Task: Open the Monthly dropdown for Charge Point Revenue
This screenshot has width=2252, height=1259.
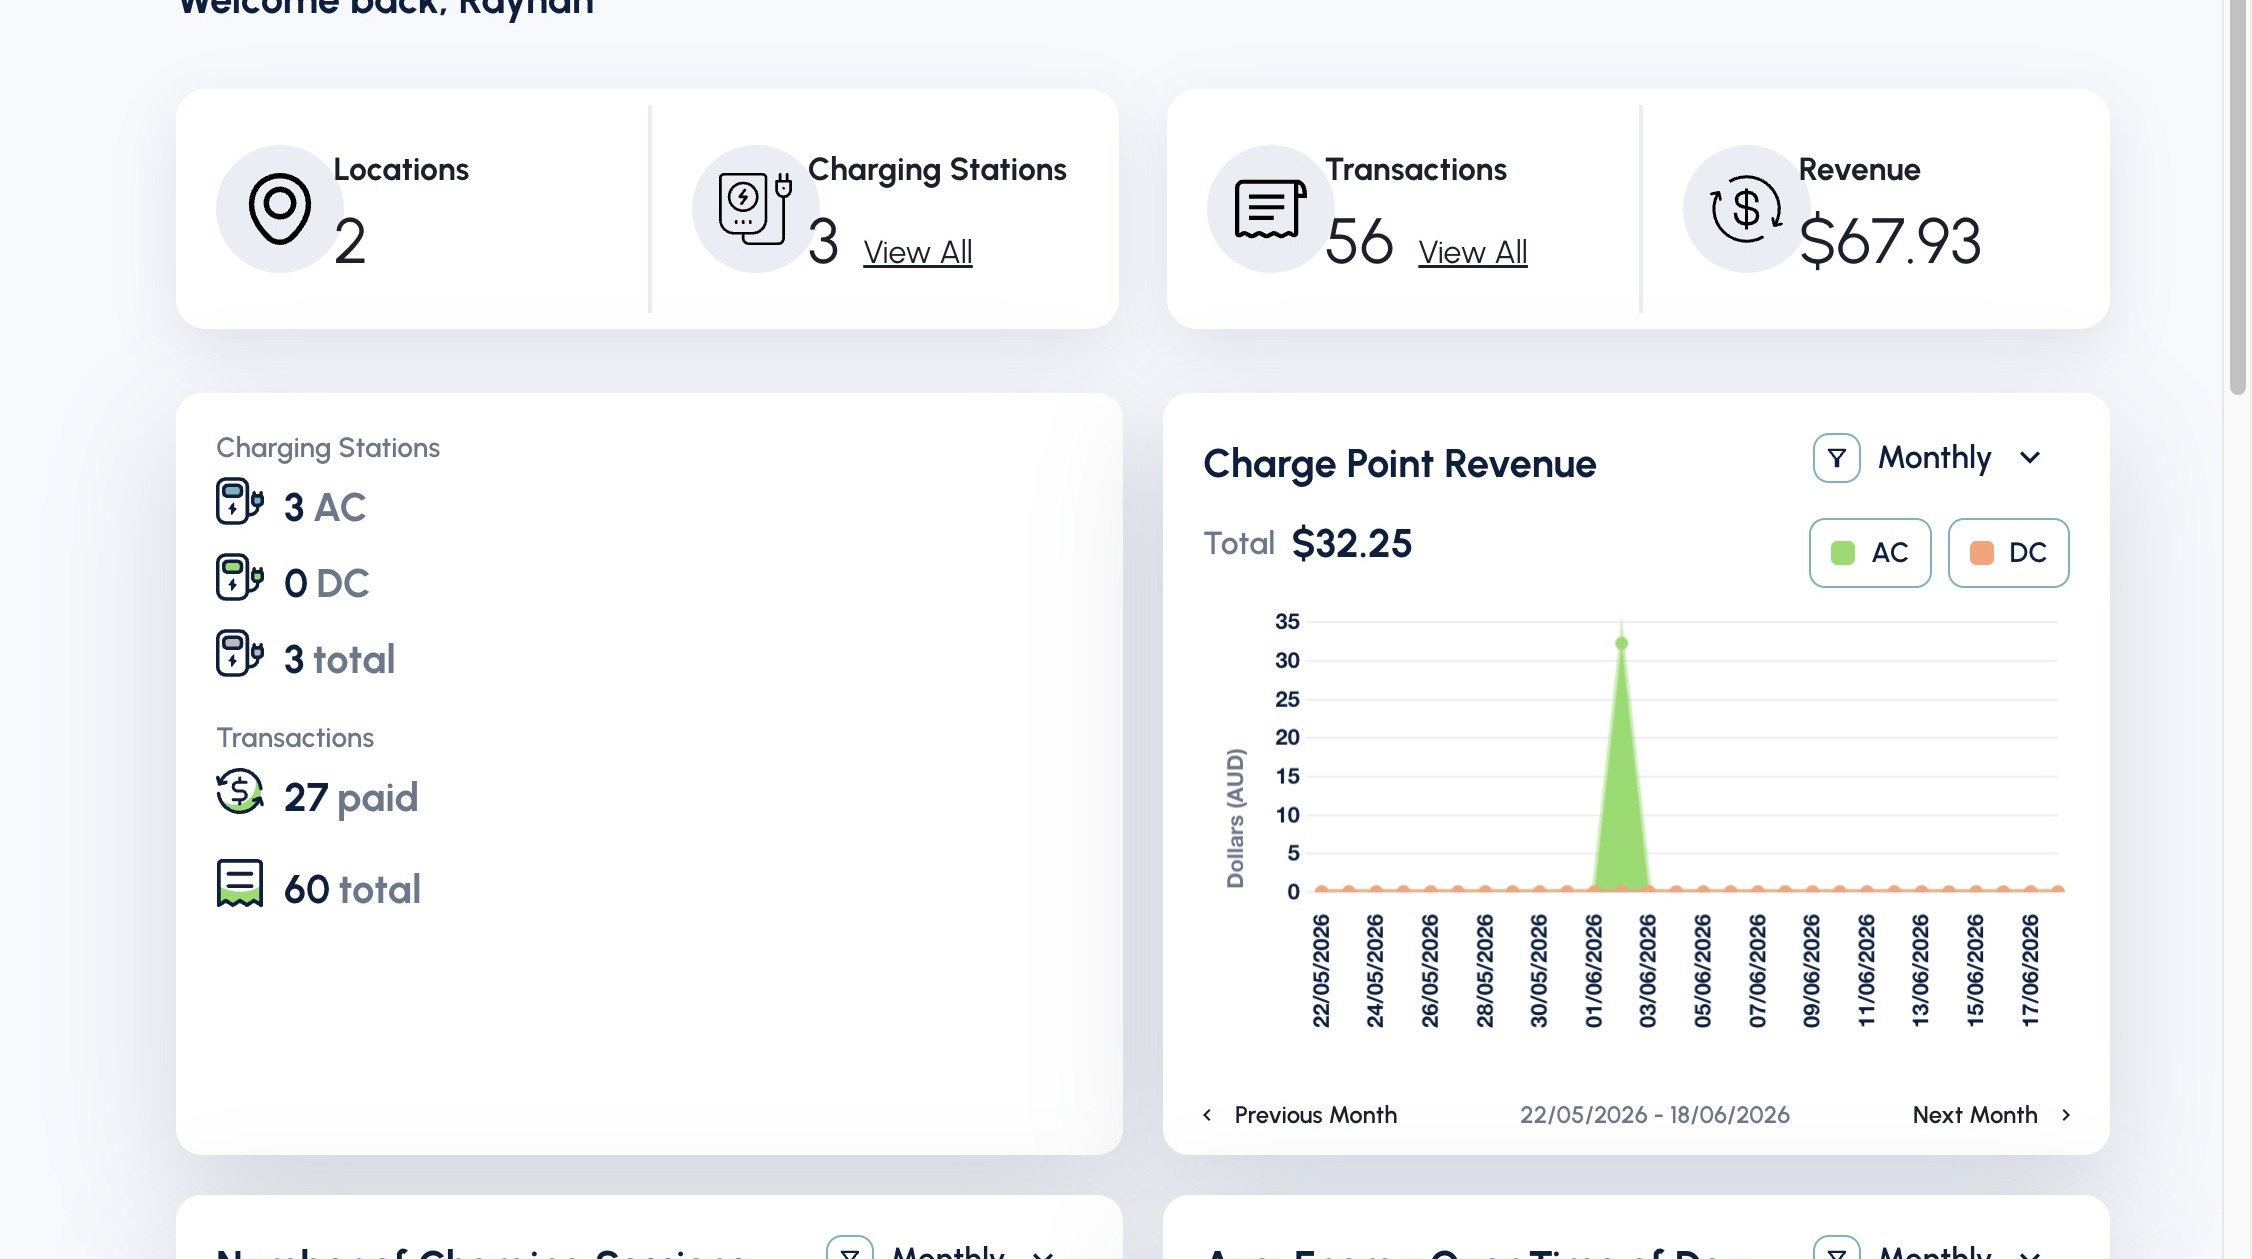Action: point(1958,458)
